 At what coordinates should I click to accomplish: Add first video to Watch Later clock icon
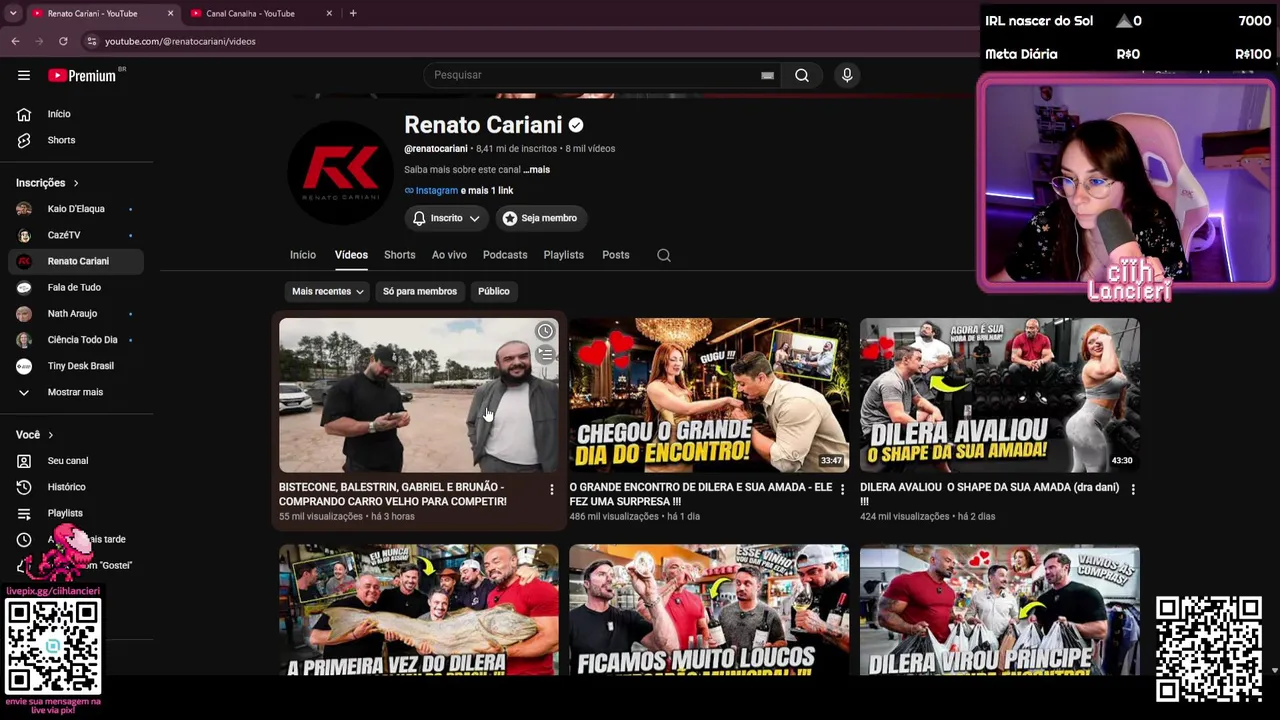(545, 331)
